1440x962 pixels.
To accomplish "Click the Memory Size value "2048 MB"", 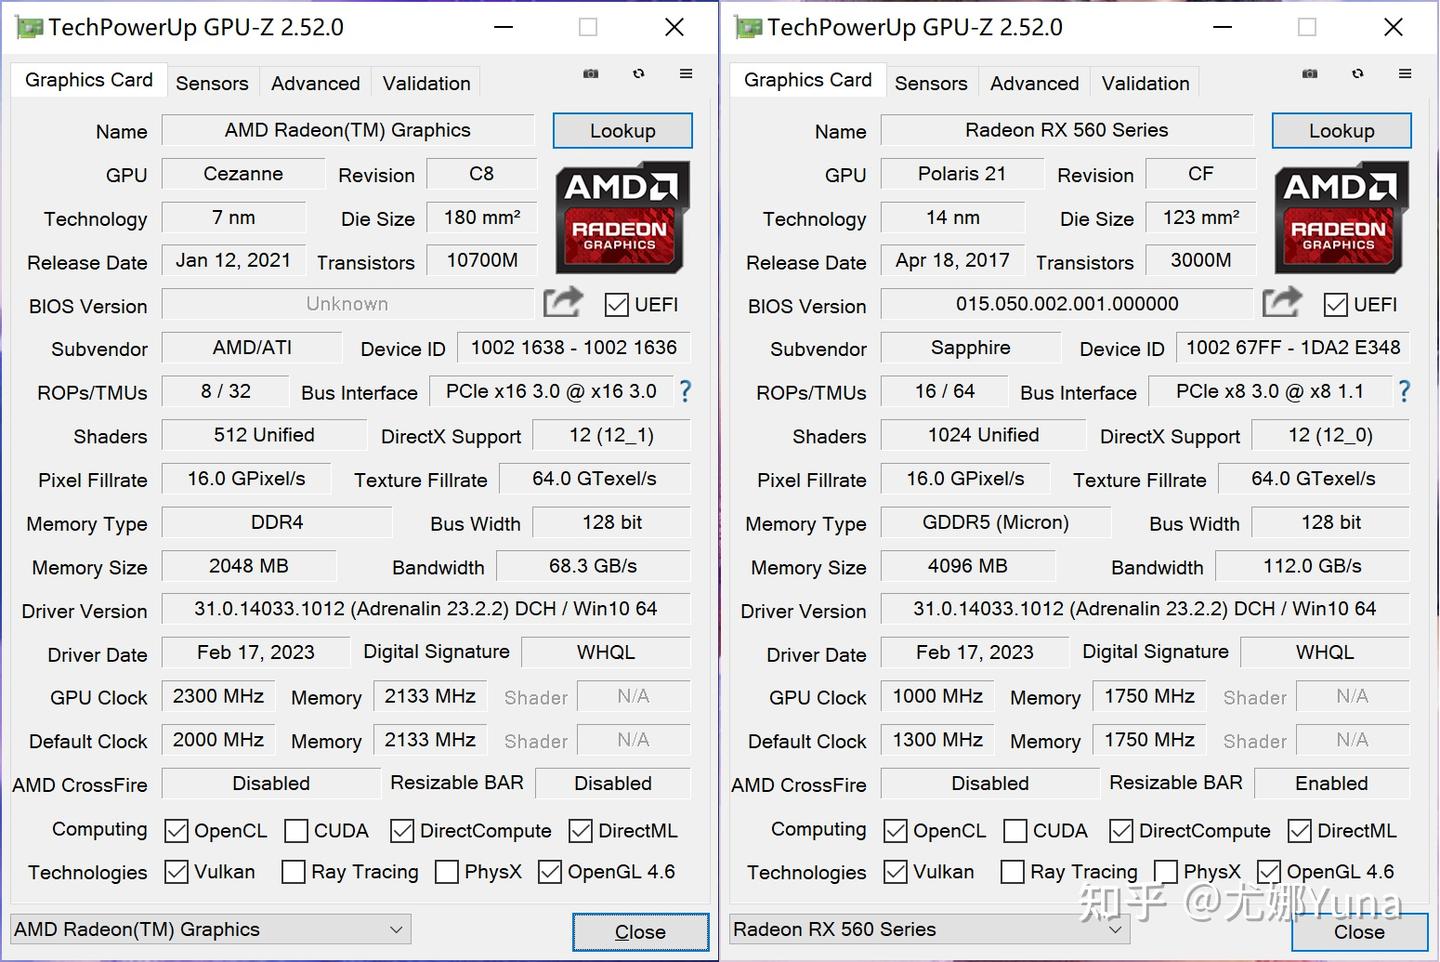I will click(249, 566).
